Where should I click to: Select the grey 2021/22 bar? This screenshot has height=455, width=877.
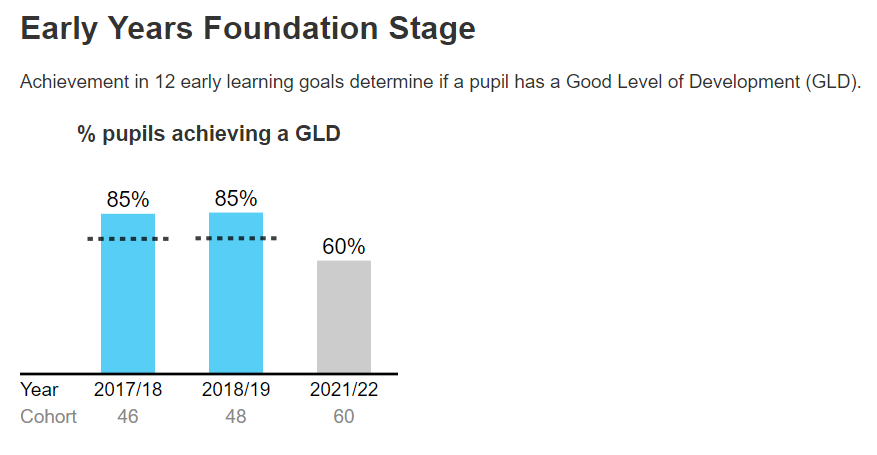(344, 317)
